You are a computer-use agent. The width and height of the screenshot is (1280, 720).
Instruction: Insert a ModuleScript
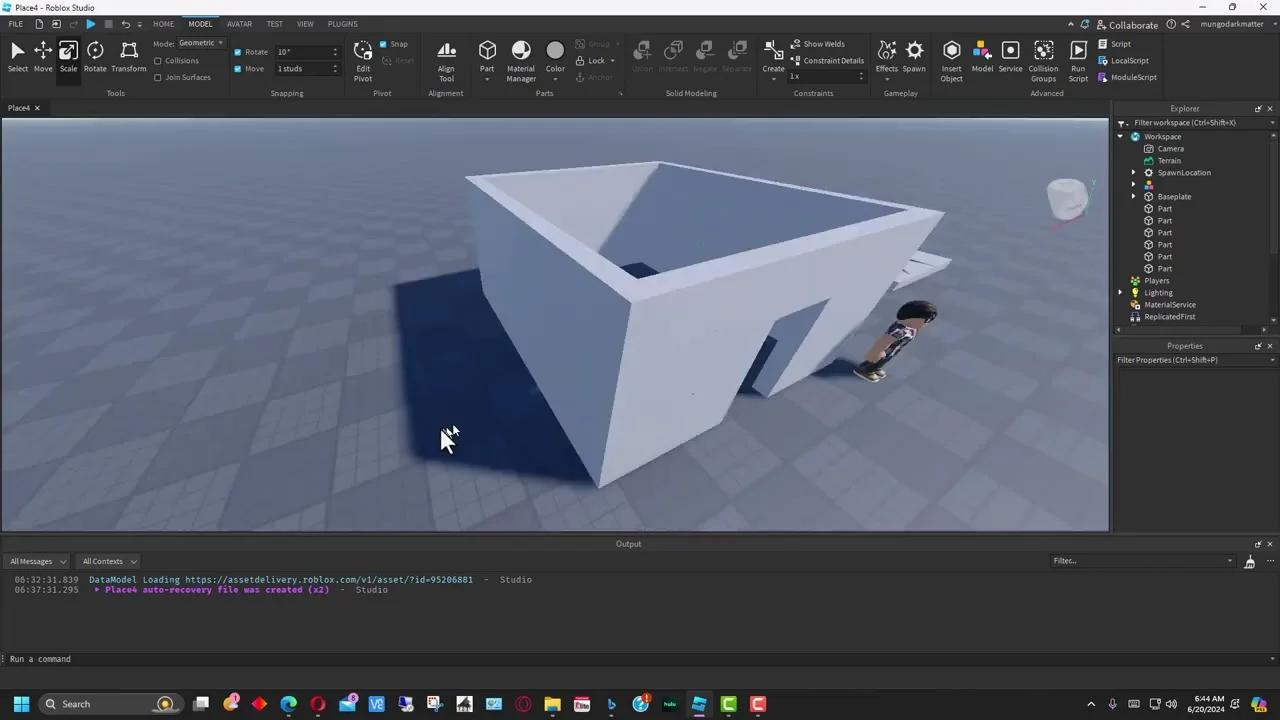[1127, 77]
